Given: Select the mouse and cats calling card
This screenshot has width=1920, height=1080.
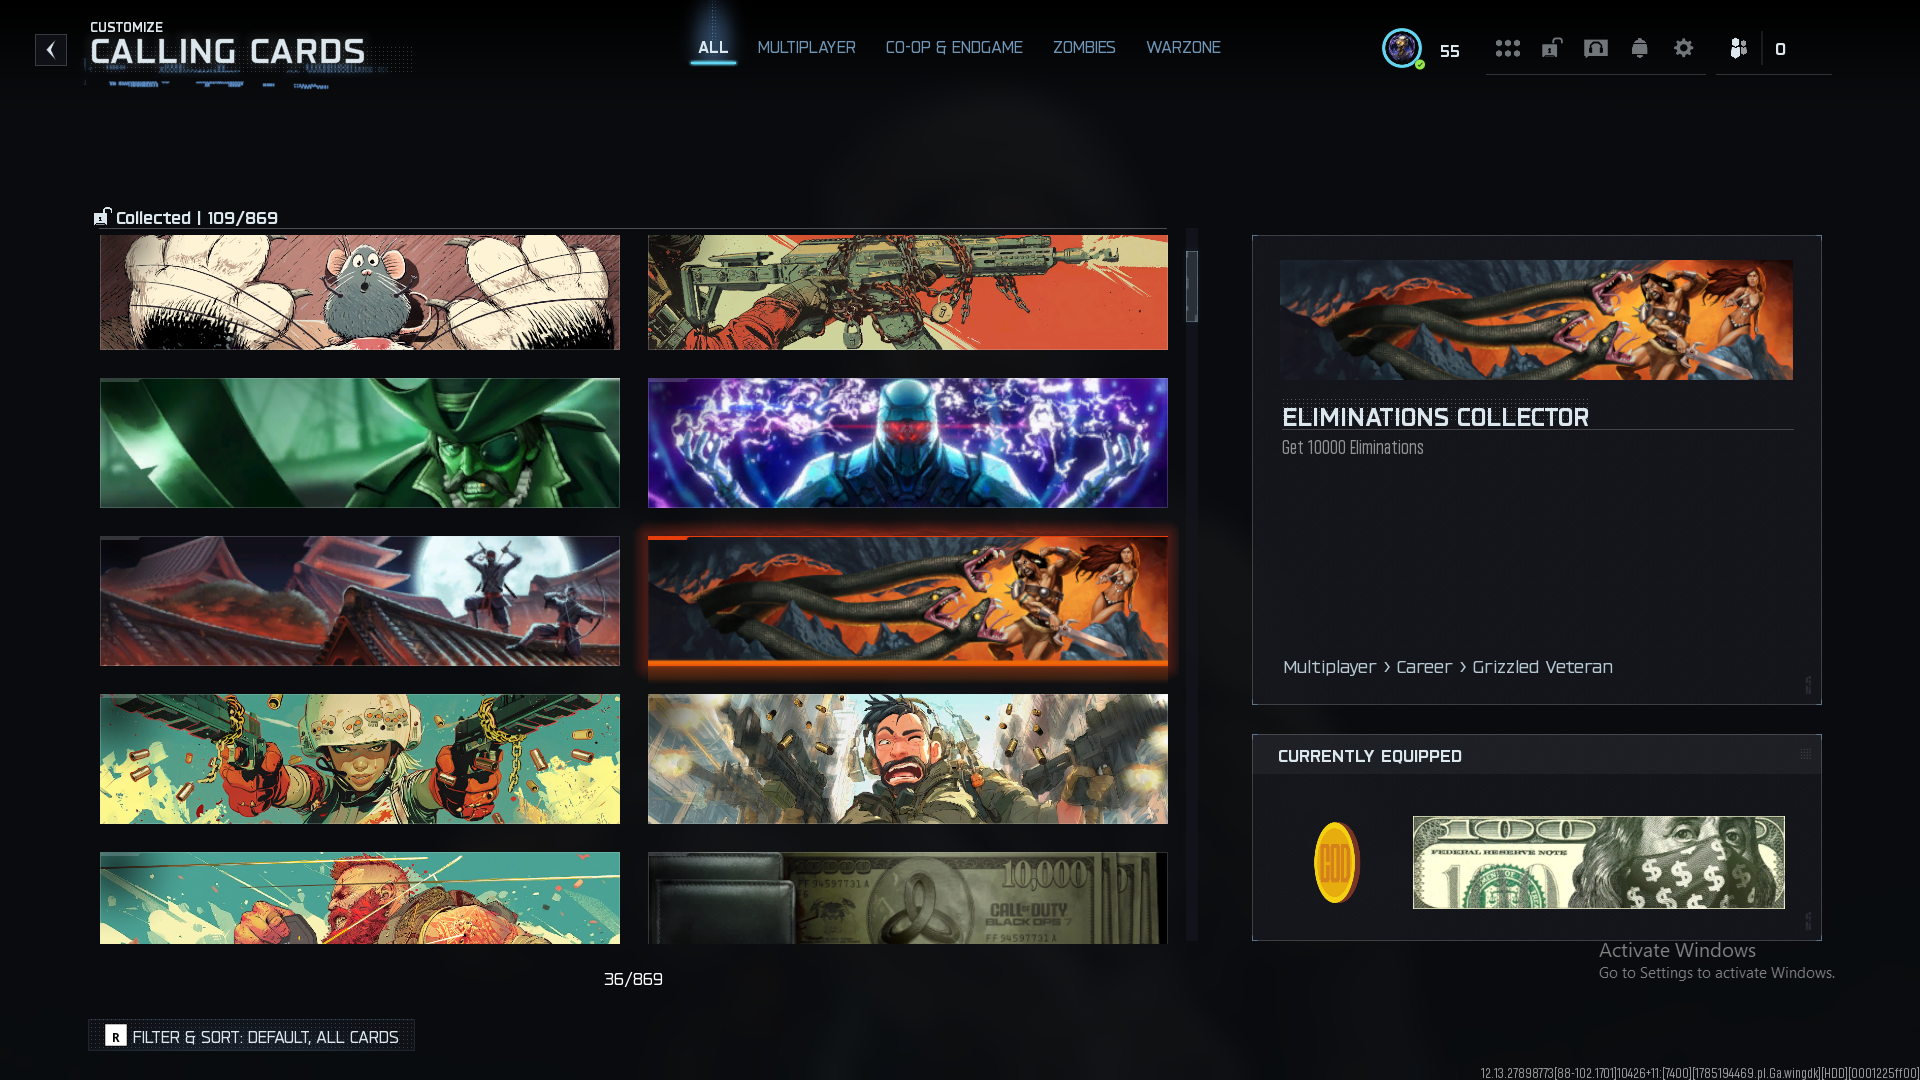Looking at the screenshot, I should tap(360, 292).
